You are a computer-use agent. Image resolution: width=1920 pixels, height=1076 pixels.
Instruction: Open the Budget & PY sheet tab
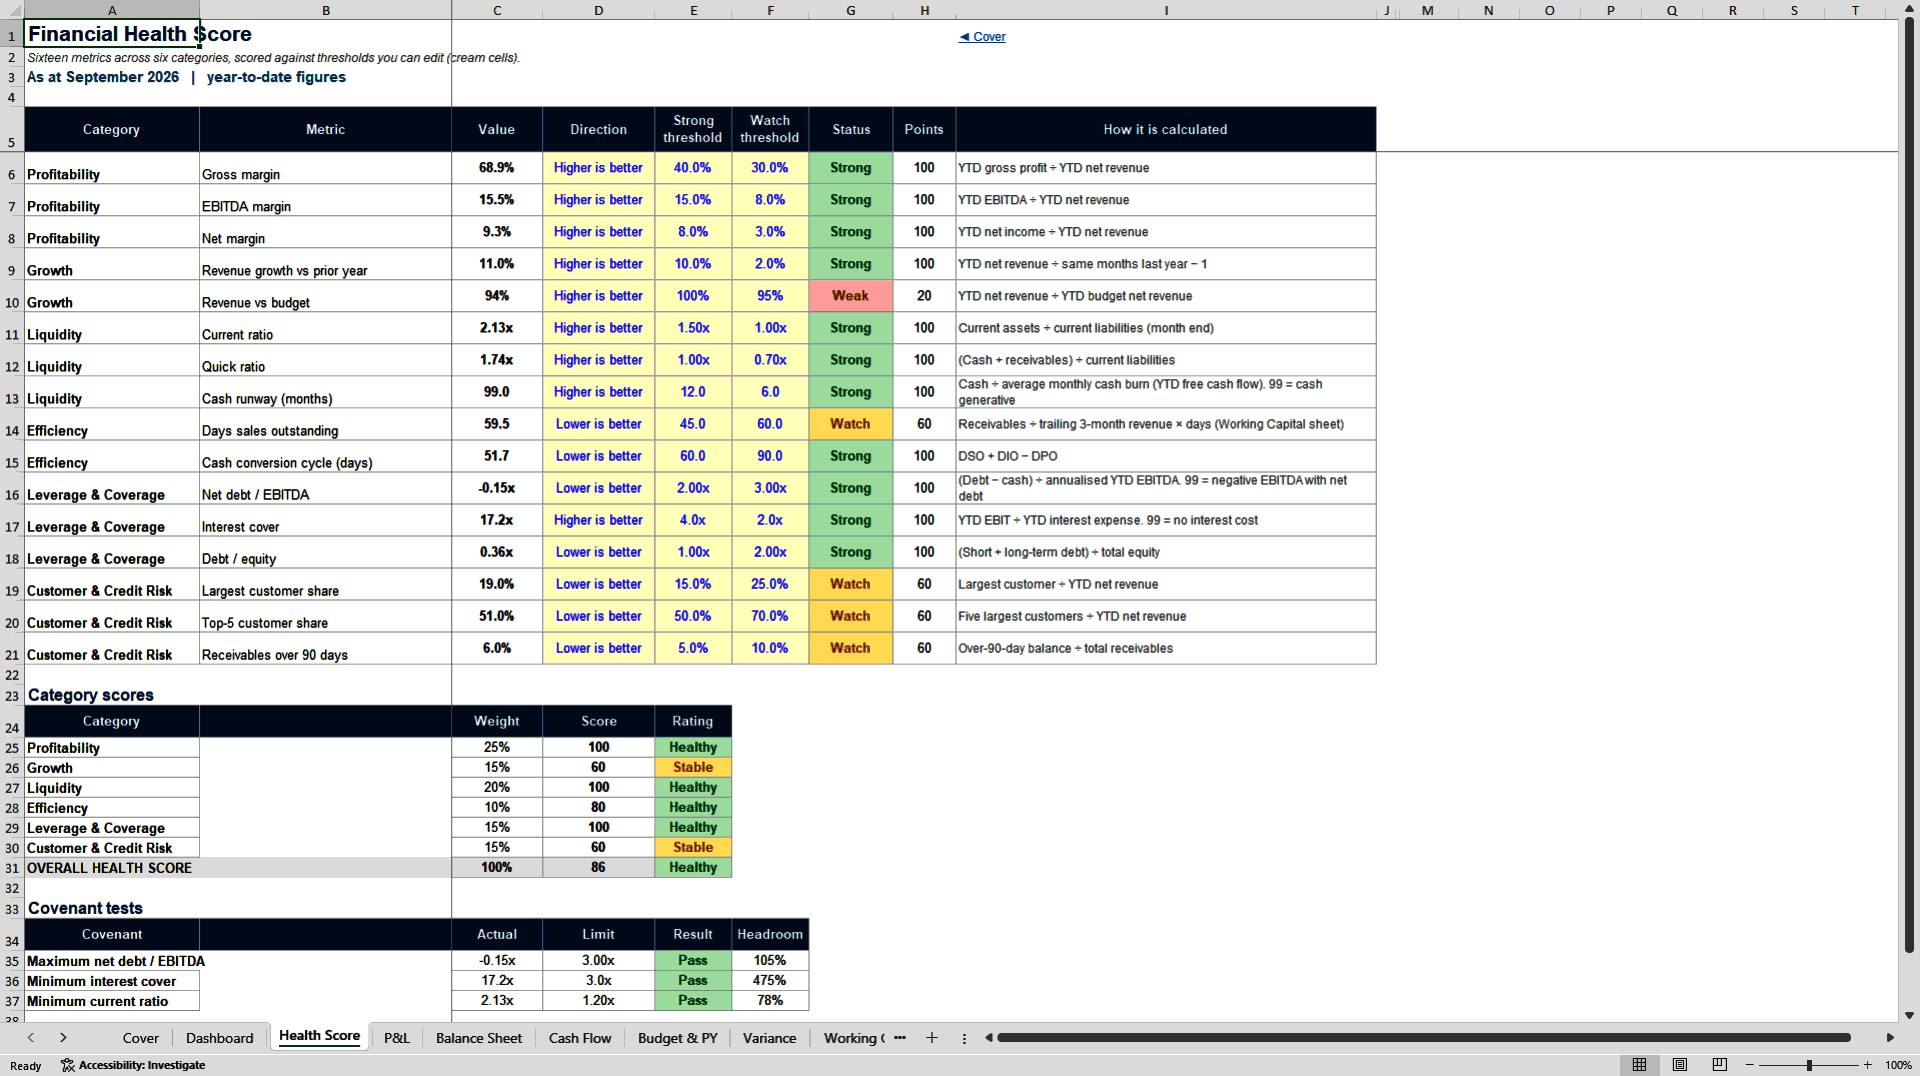coord(677,1038)
